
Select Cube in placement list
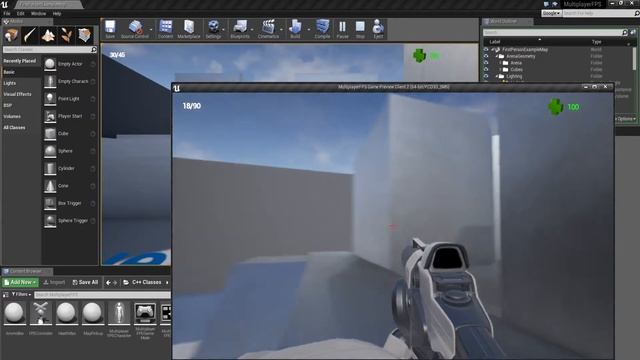click(x=70, y=133)
